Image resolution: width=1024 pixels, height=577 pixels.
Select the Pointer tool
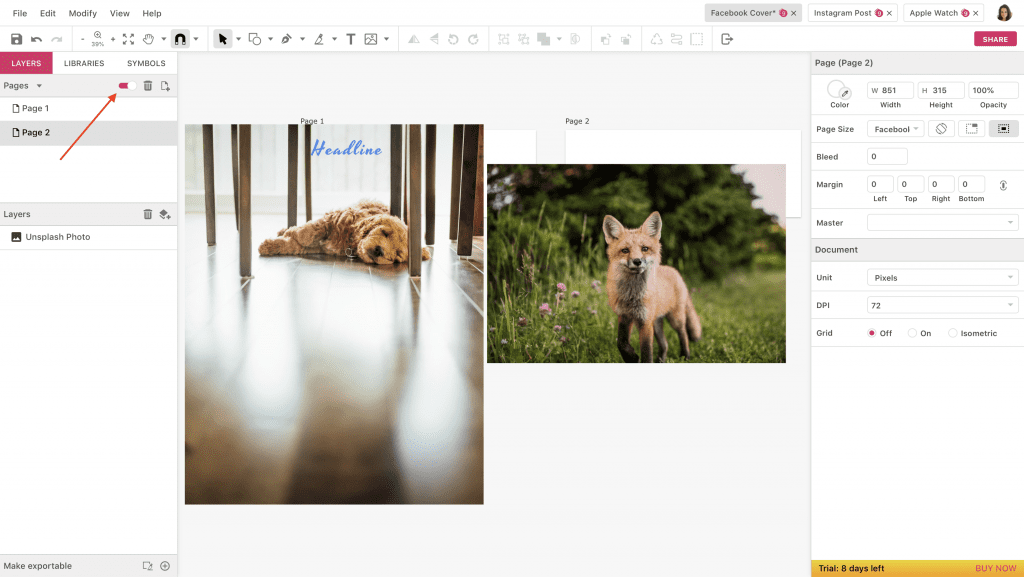click(222, 39)
